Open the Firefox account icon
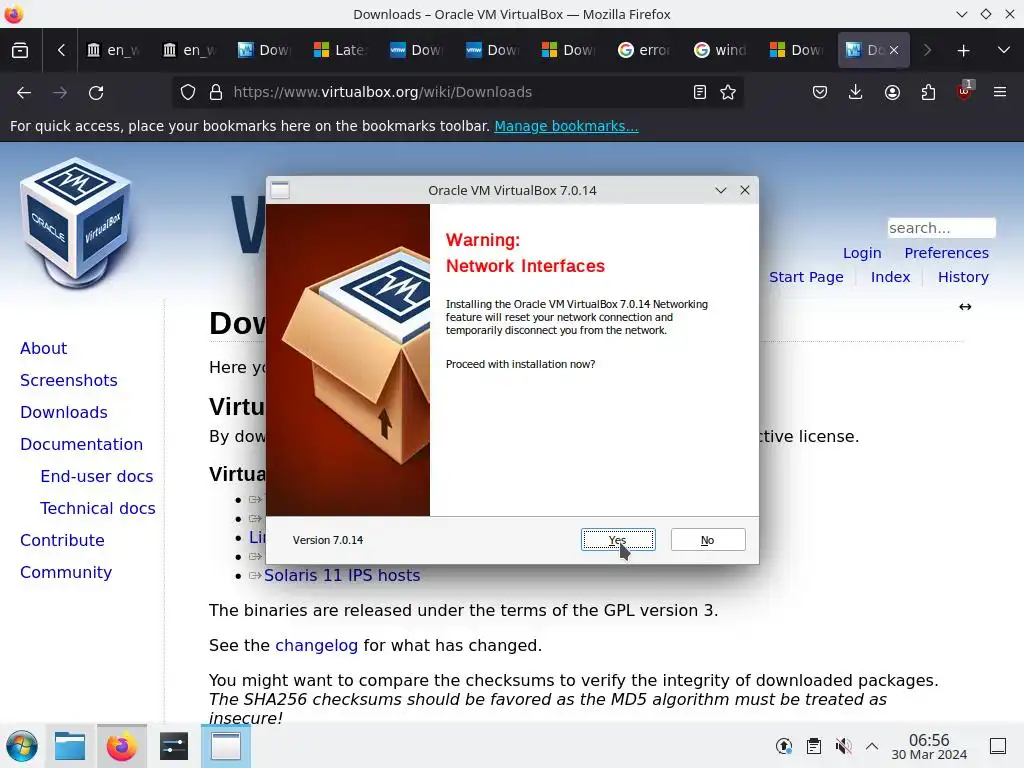This screenshot has width=1024, height=768. coord(892,92)
